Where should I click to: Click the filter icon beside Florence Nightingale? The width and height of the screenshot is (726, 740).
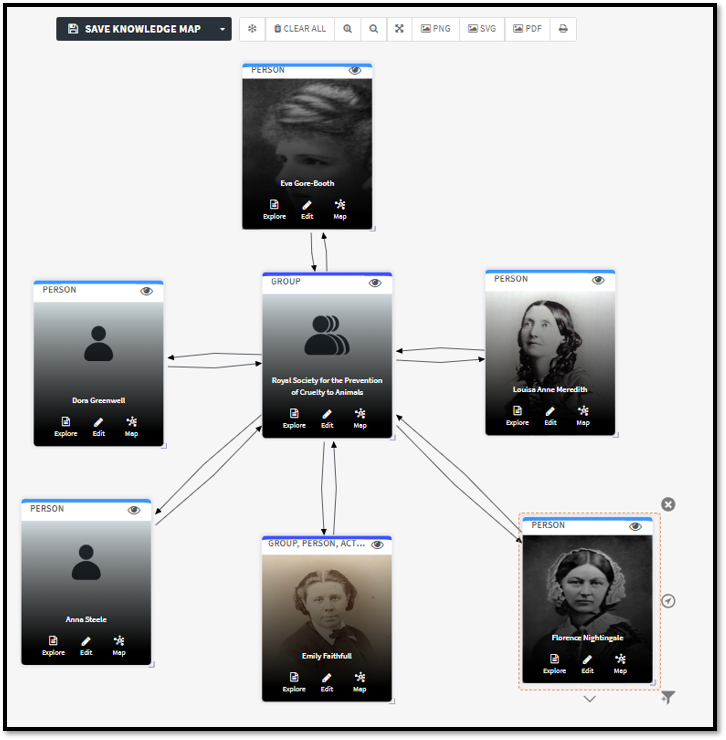click(668, 697)
